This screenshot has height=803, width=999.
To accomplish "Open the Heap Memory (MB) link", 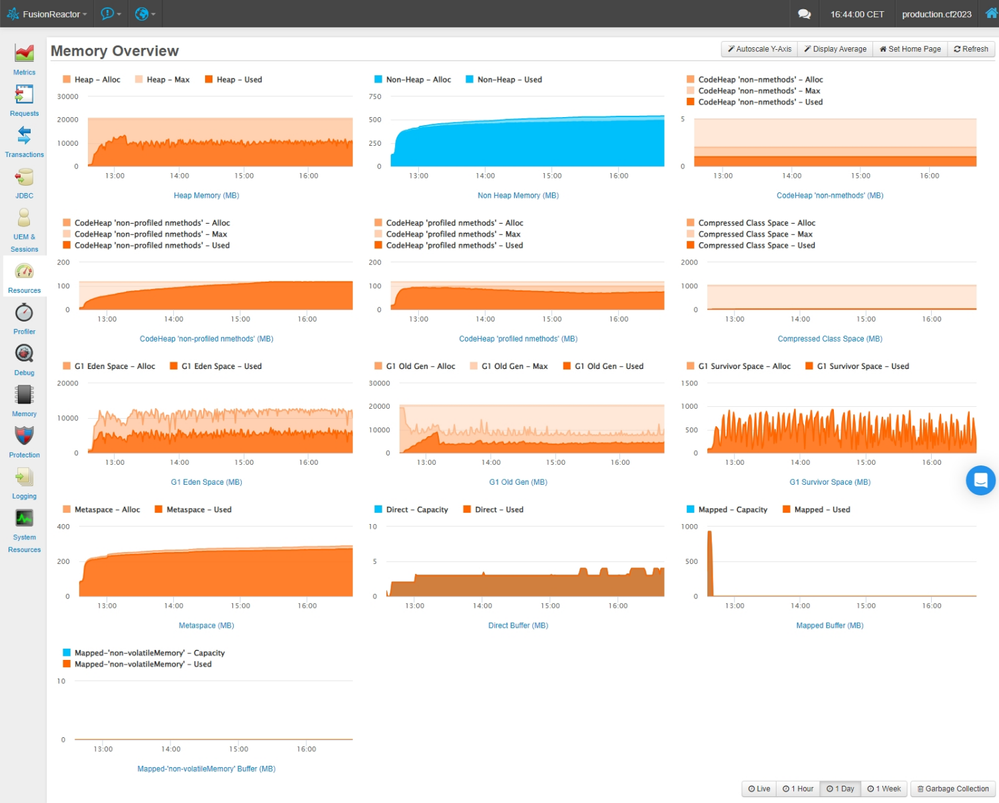I will tap(206, 196).
